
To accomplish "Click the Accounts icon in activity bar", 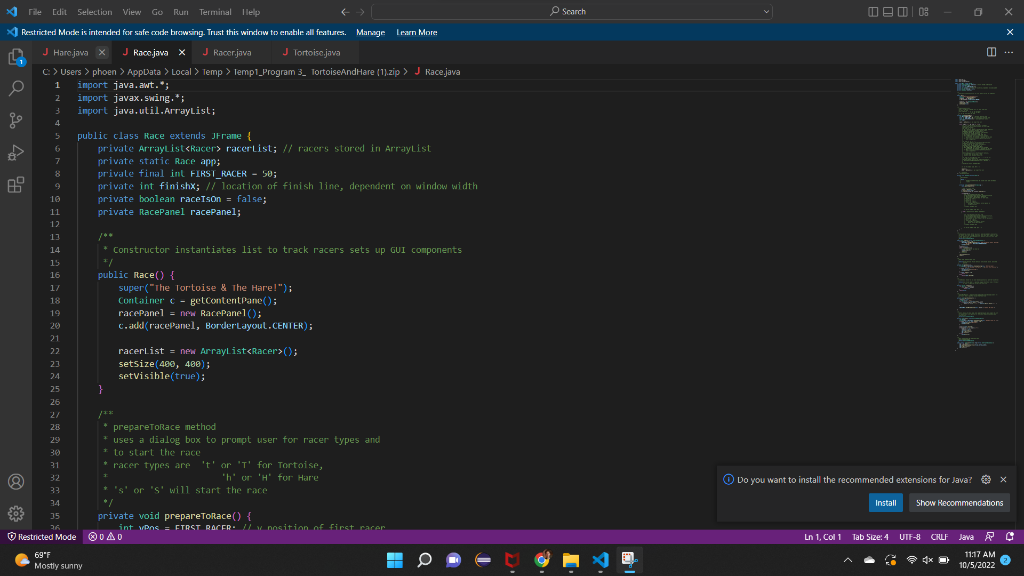I will [x=16, y=482].
